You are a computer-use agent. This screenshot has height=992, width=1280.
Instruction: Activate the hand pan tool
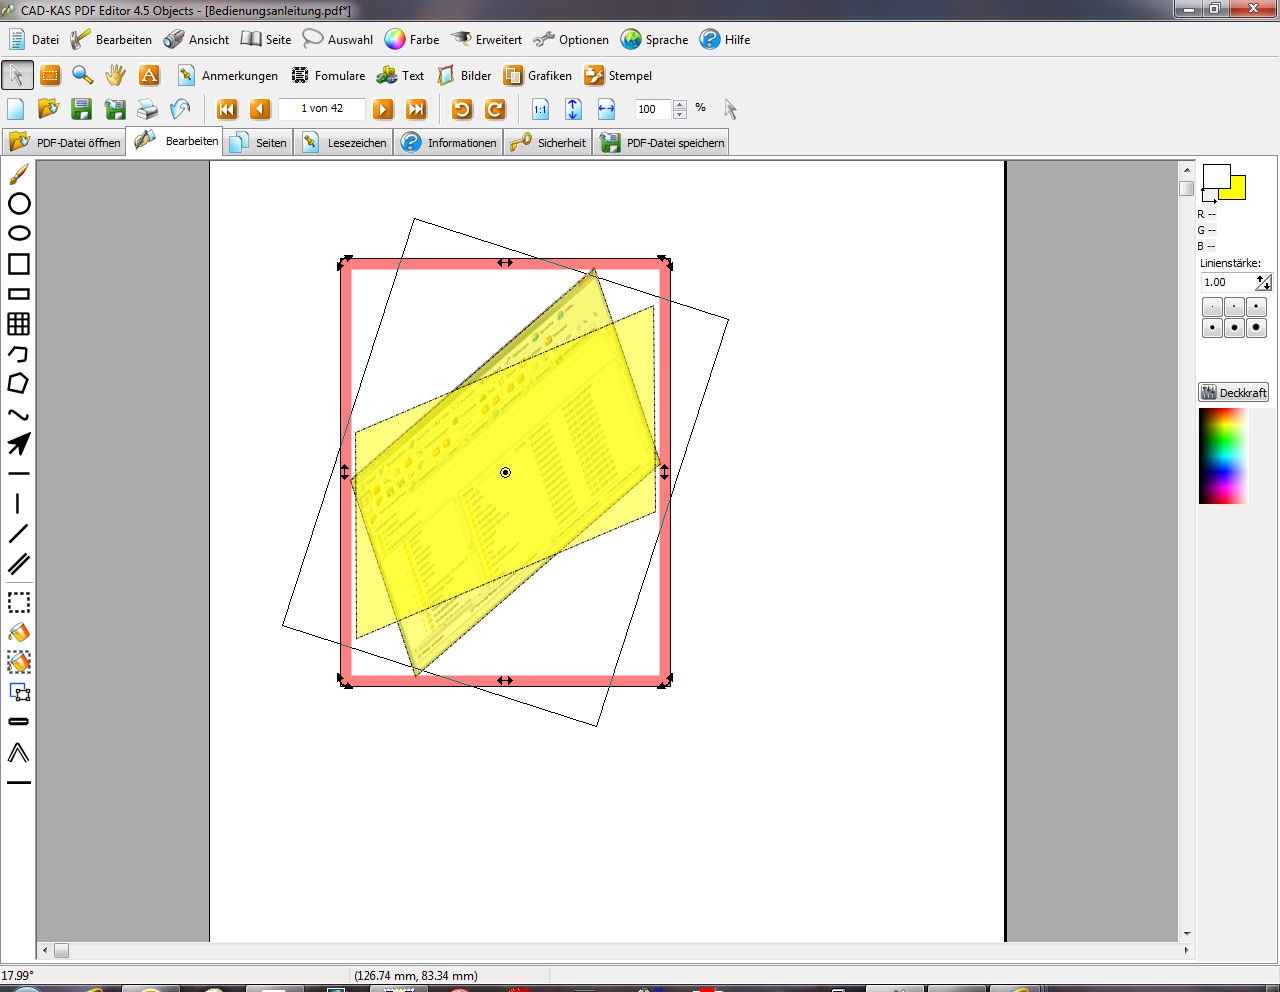click(x=116, y=75)
